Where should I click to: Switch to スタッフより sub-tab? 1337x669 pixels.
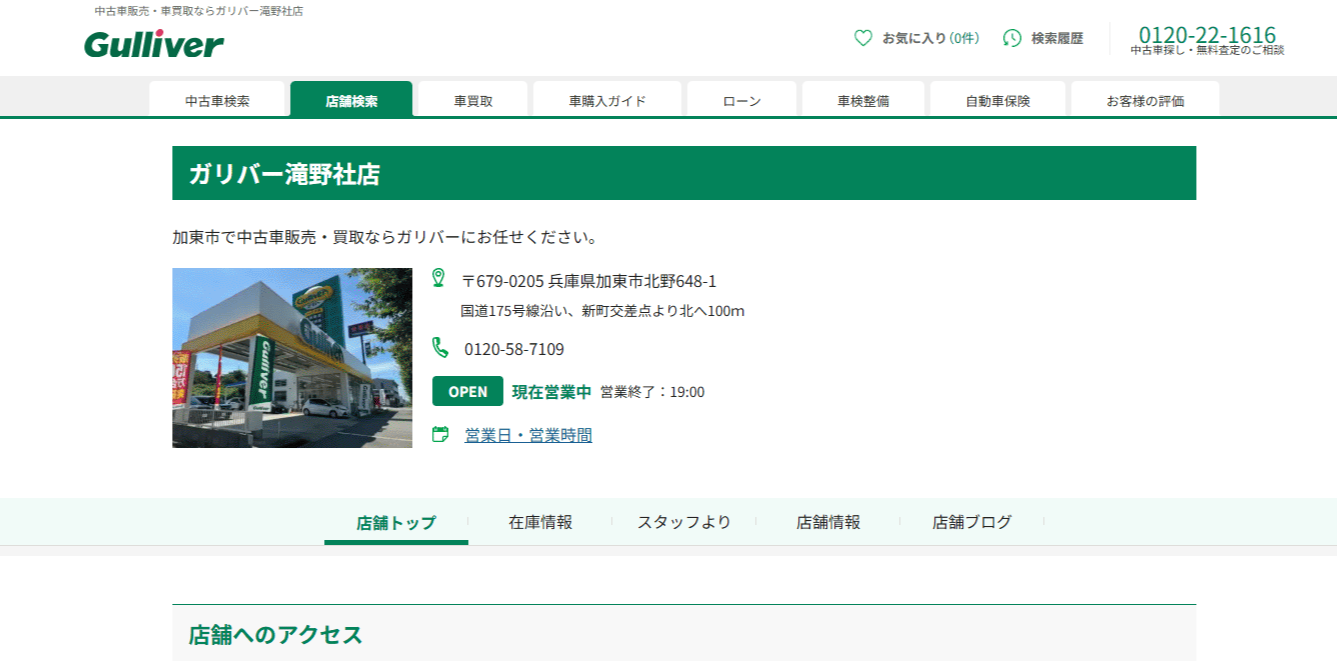pos(684,522)
